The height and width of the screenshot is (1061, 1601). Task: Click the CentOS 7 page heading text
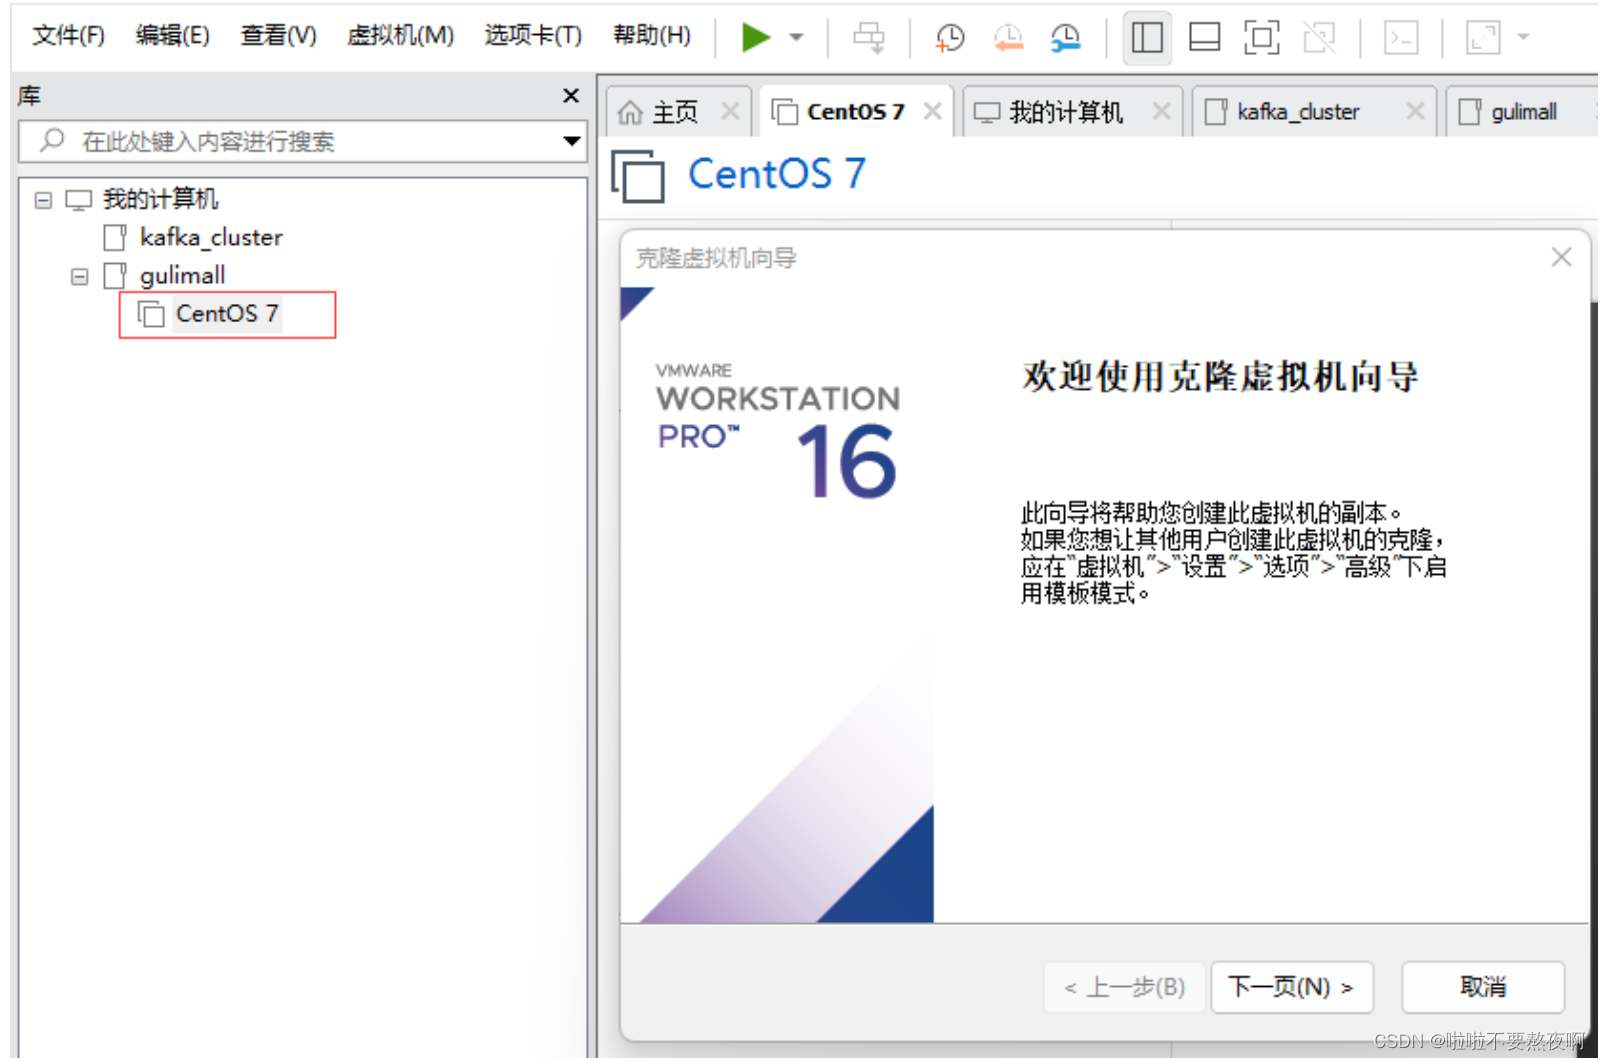pos(777,174)
